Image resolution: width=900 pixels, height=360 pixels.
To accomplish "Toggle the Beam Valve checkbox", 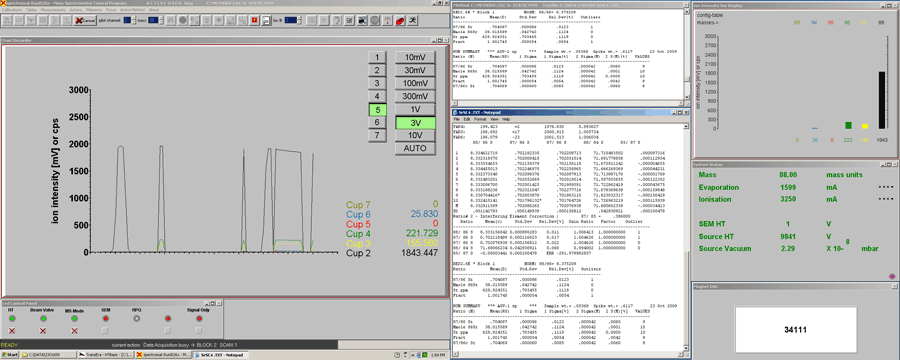I will pos(42,331).
